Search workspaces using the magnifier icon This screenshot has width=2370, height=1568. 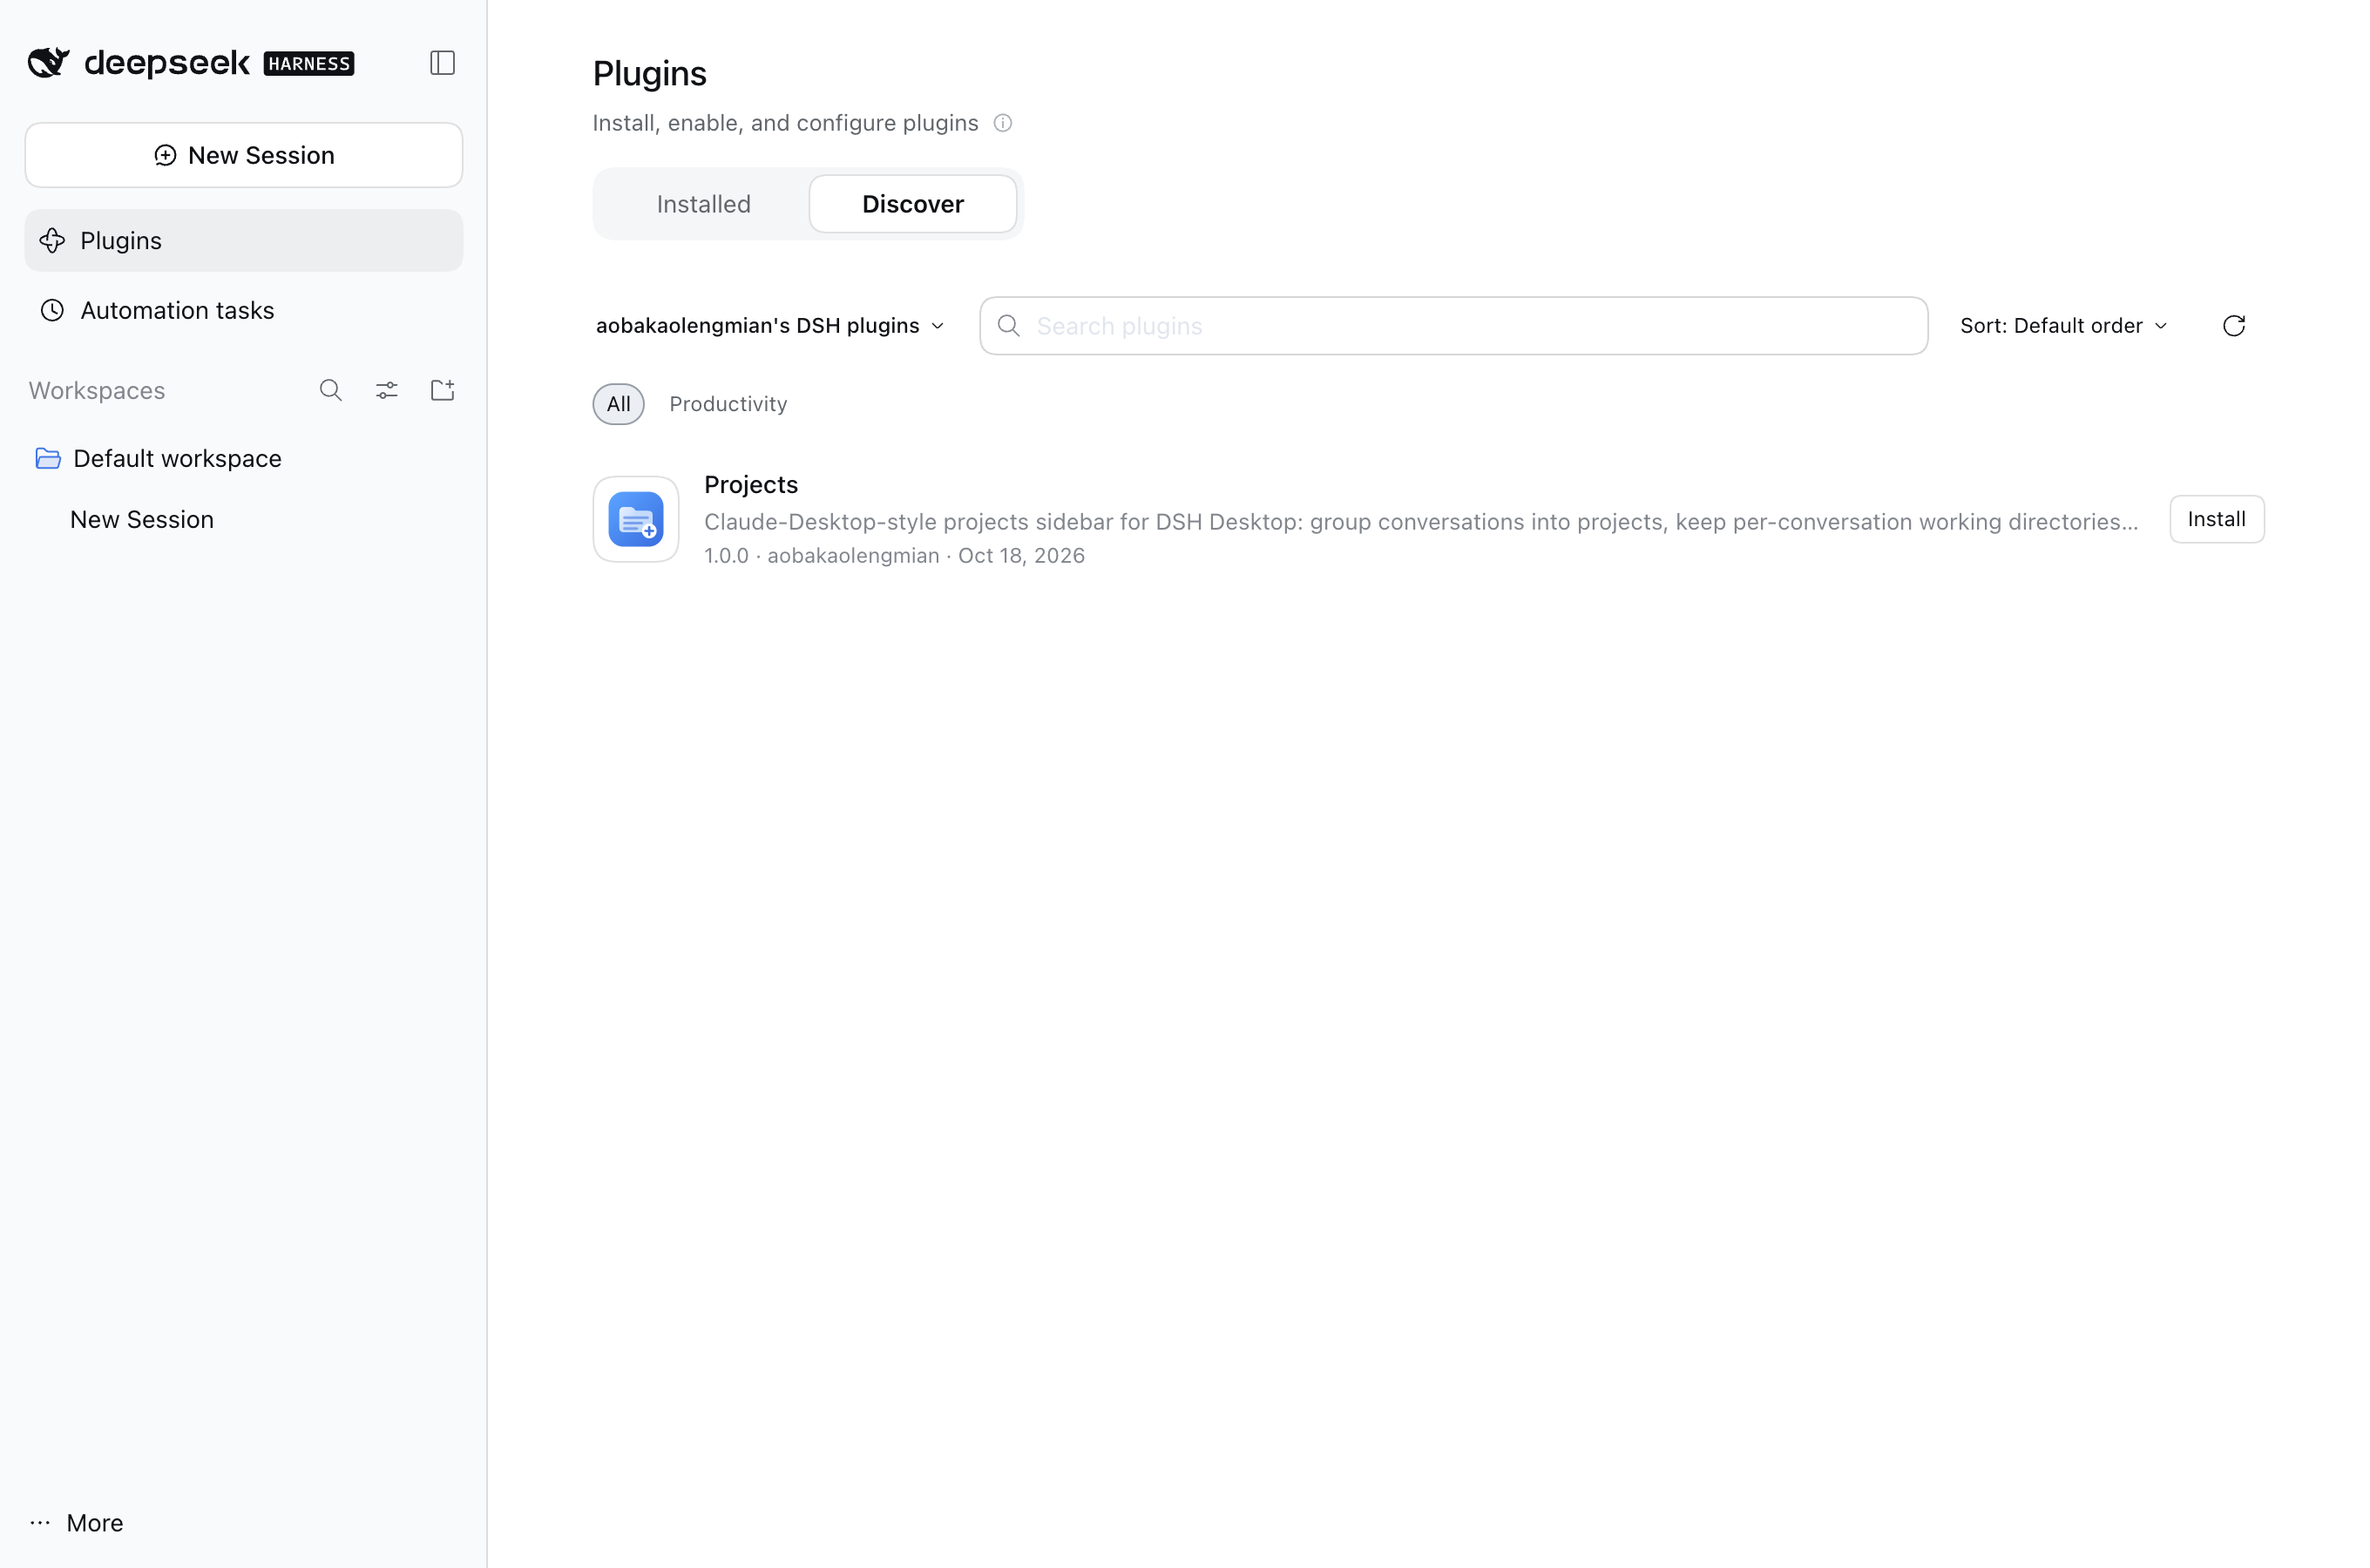pyautogui.click(x=331, y=390)
